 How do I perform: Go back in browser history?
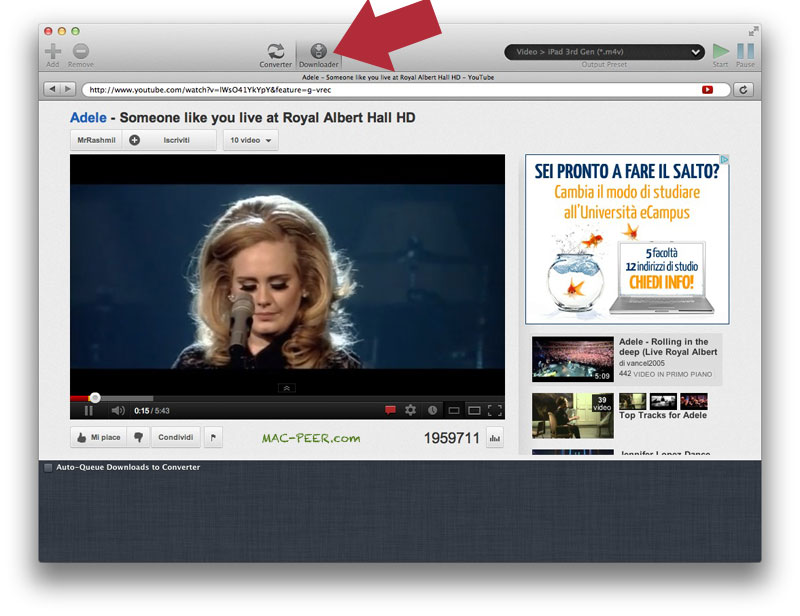(x=52, y=89)
